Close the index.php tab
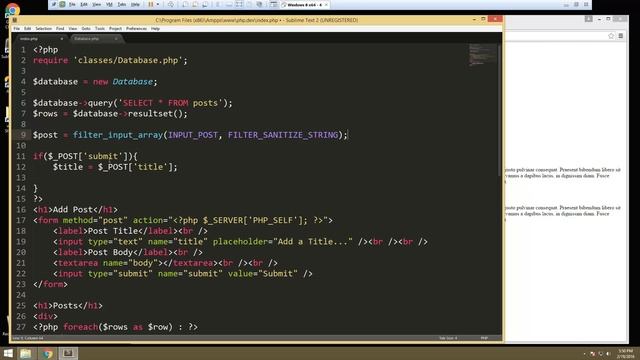 pyautogui.click(x=62, y=39)
